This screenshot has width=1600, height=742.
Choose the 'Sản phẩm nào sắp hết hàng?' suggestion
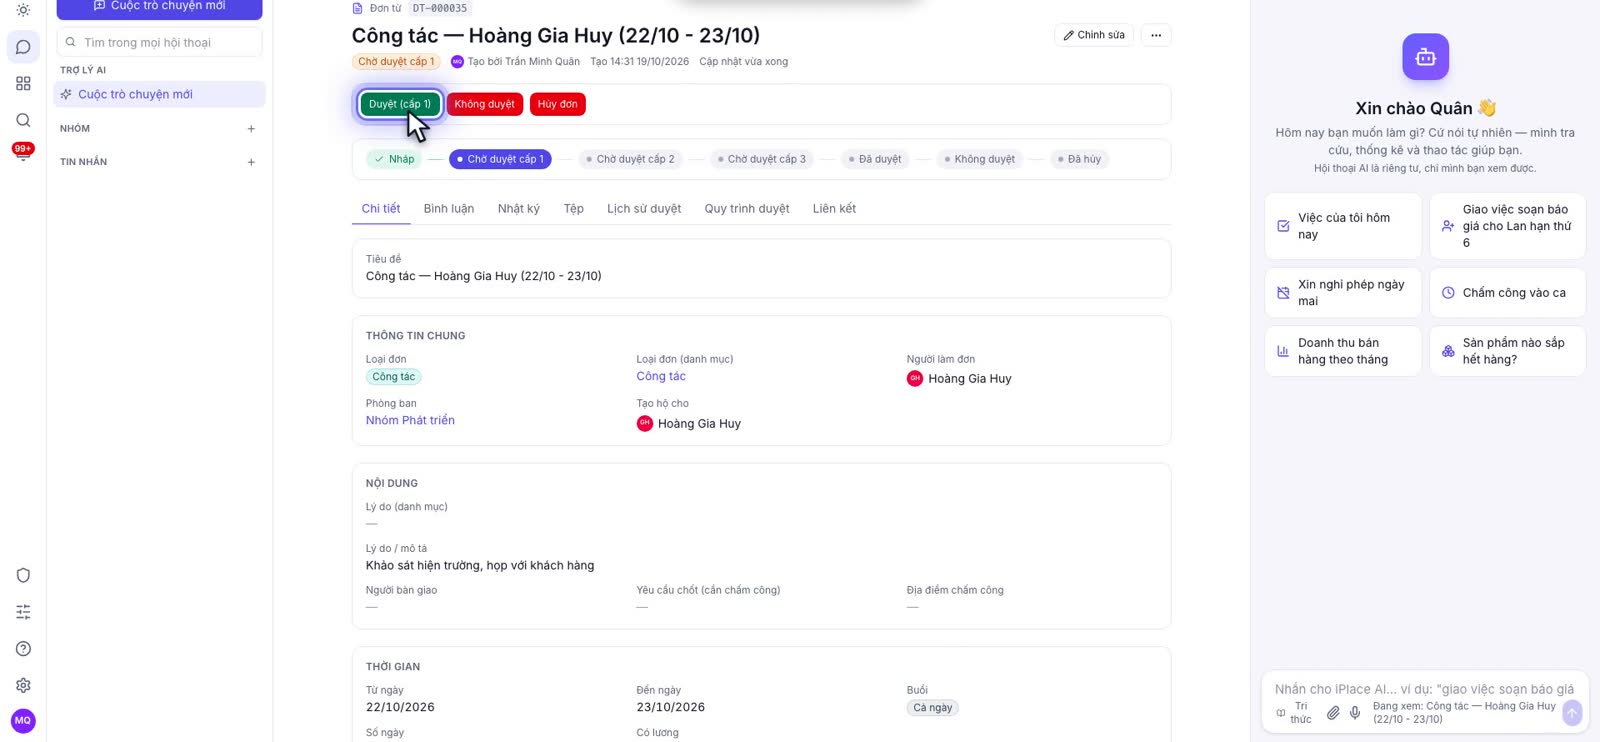pos(1508,351)
